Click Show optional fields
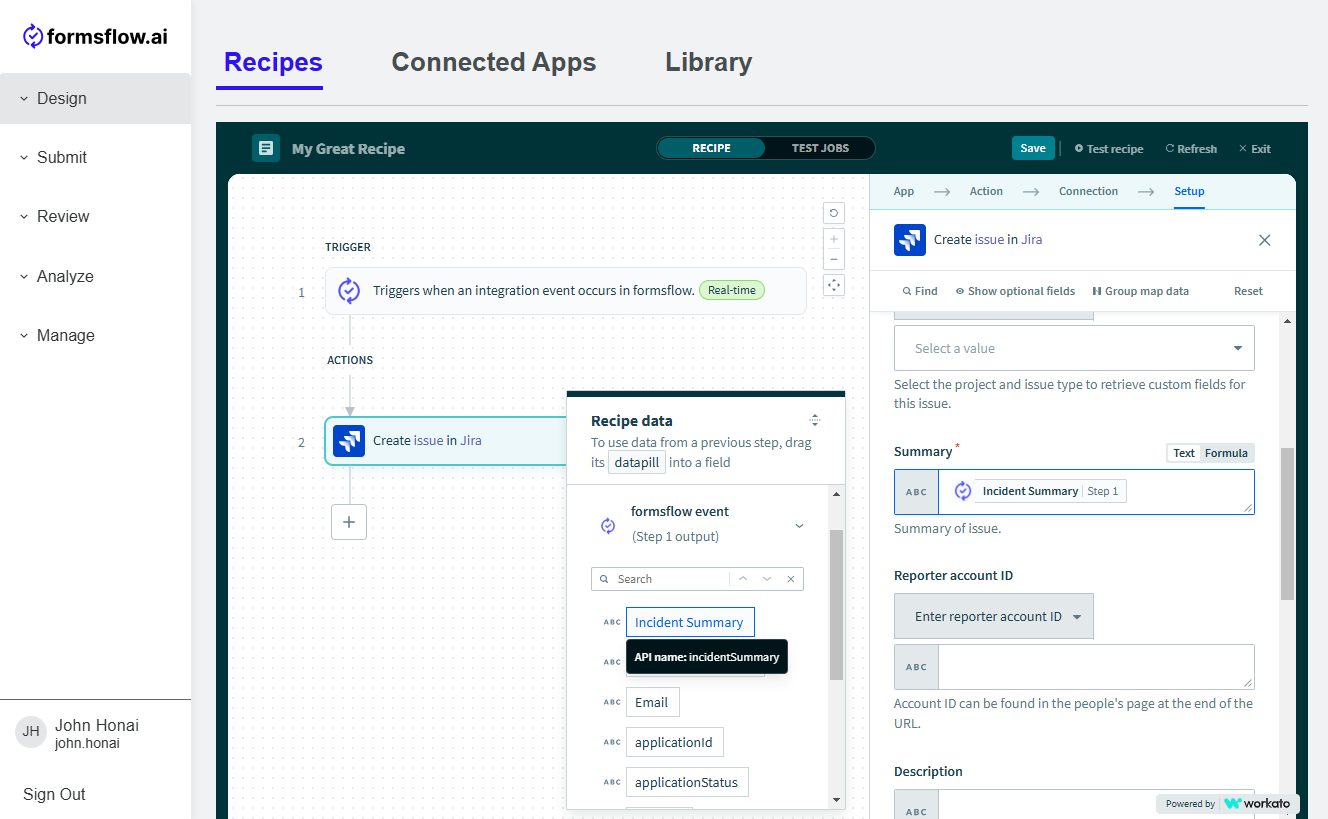 (1015, 291)
